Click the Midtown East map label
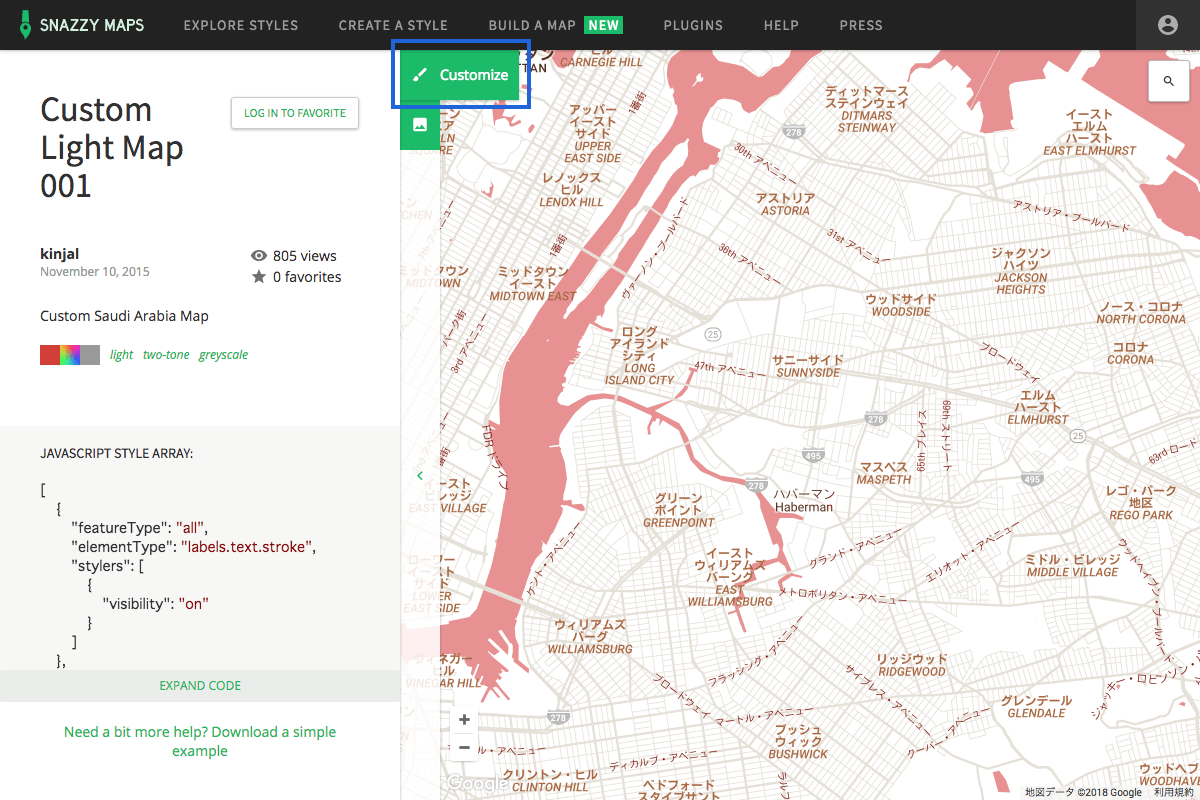Image resolution: width=1200 pixels, height=800 pixels. pyautogui.click(x=533, y=284)
